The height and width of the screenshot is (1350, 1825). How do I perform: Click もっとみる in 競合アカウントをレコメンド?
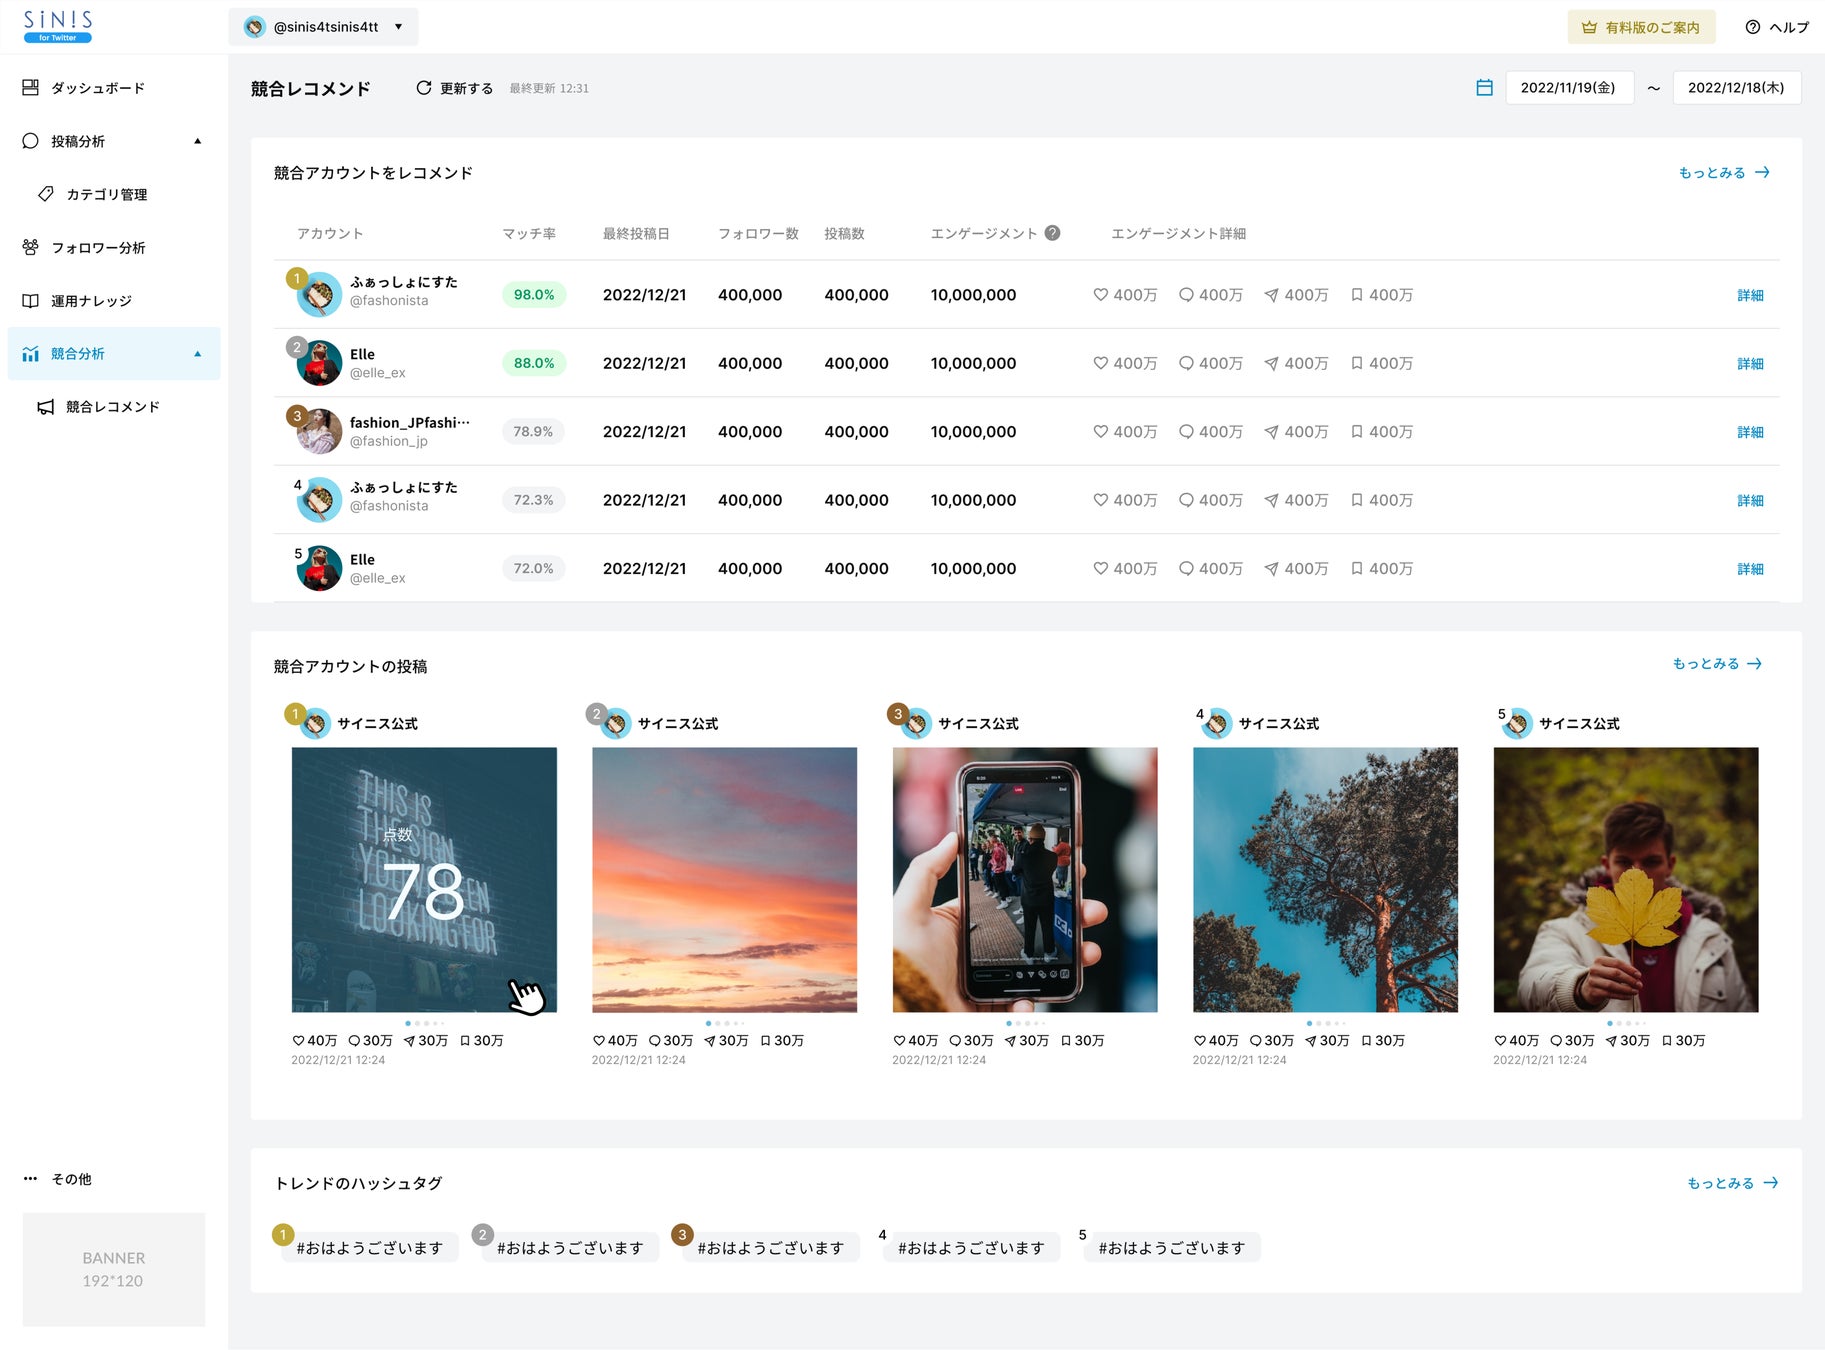(1724, 173)
